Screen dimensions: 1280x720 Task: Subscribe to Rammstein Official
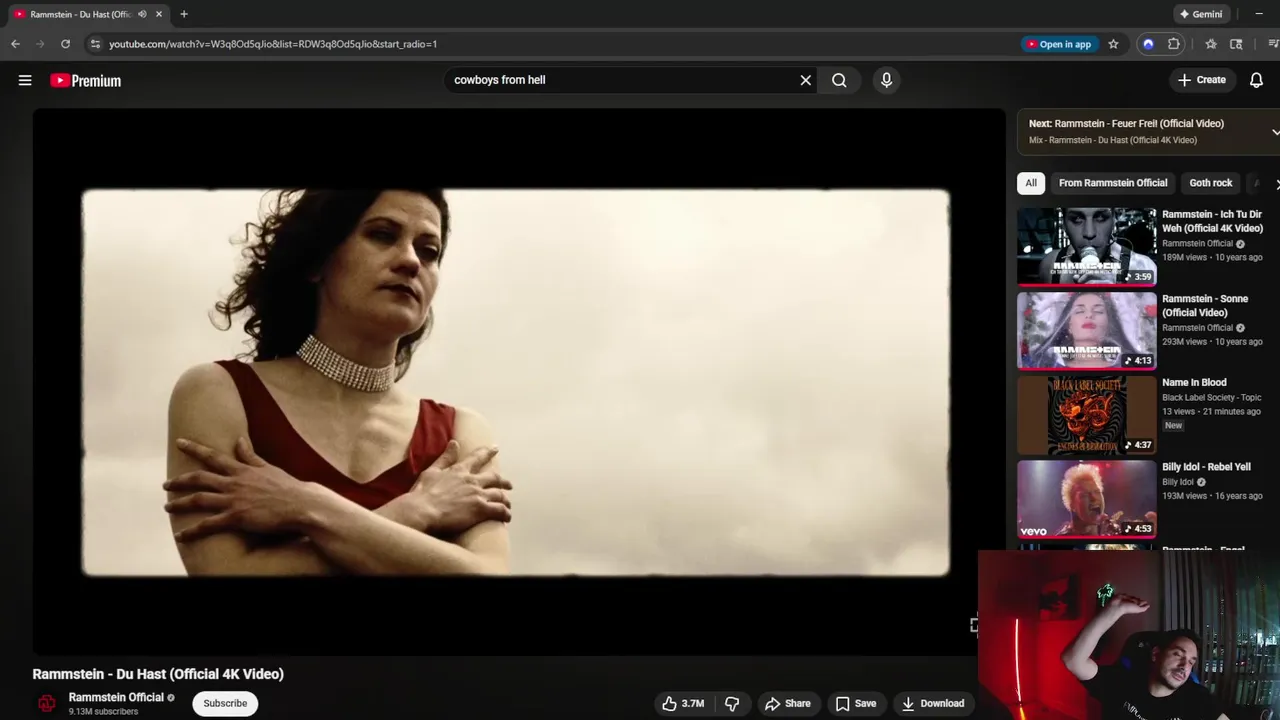(x=225, y=703)
